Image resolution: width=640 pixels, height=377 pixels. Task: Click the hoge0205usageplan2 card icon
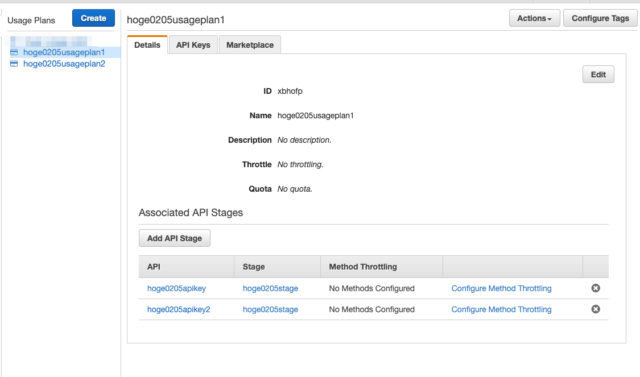click(x=14, y=64)
